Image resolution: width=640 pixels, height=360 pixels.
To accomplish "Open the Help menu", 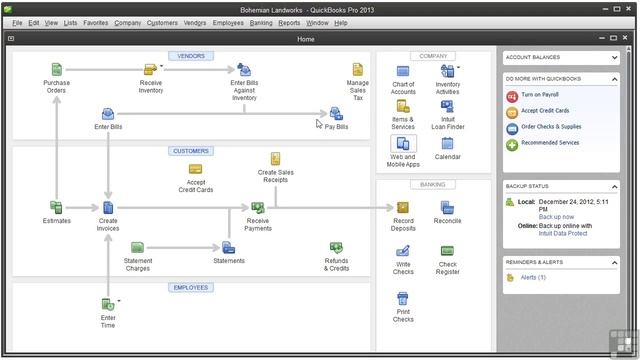I will pyautogui.click(x=341, y=23).
